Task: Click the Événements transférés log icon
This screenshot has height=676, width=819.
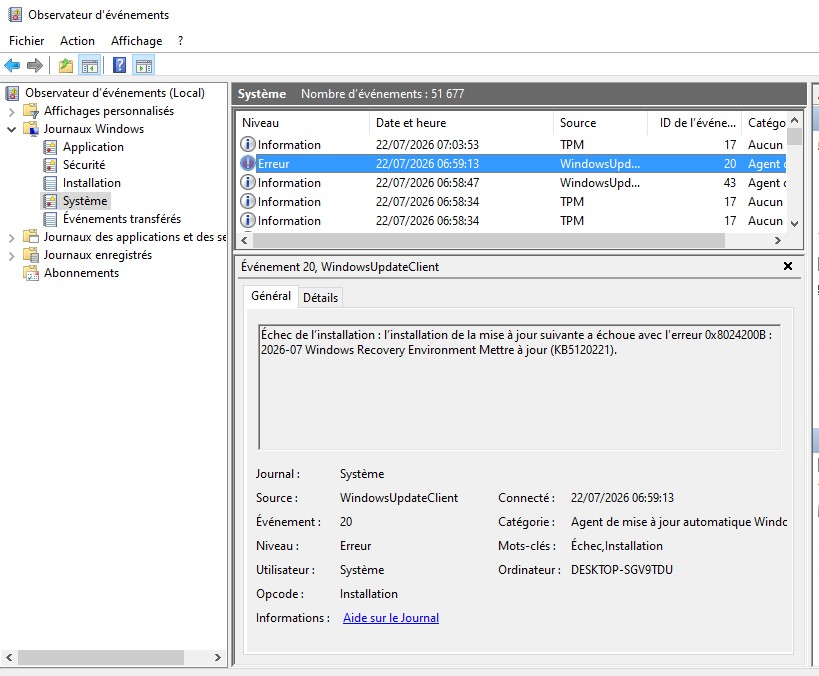Action: coord(50,219)
